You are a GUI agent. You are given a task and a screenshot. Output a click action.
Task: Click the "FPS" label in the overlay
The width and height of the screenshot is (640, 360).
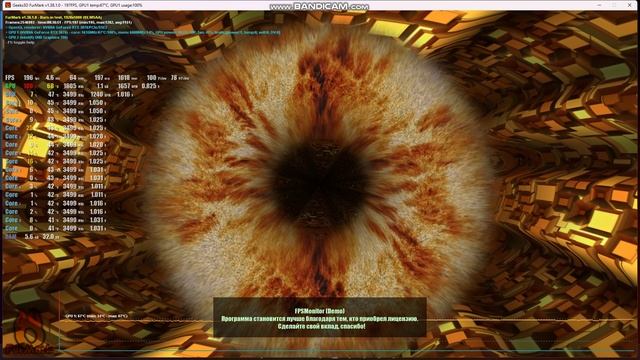pos(10,78)
